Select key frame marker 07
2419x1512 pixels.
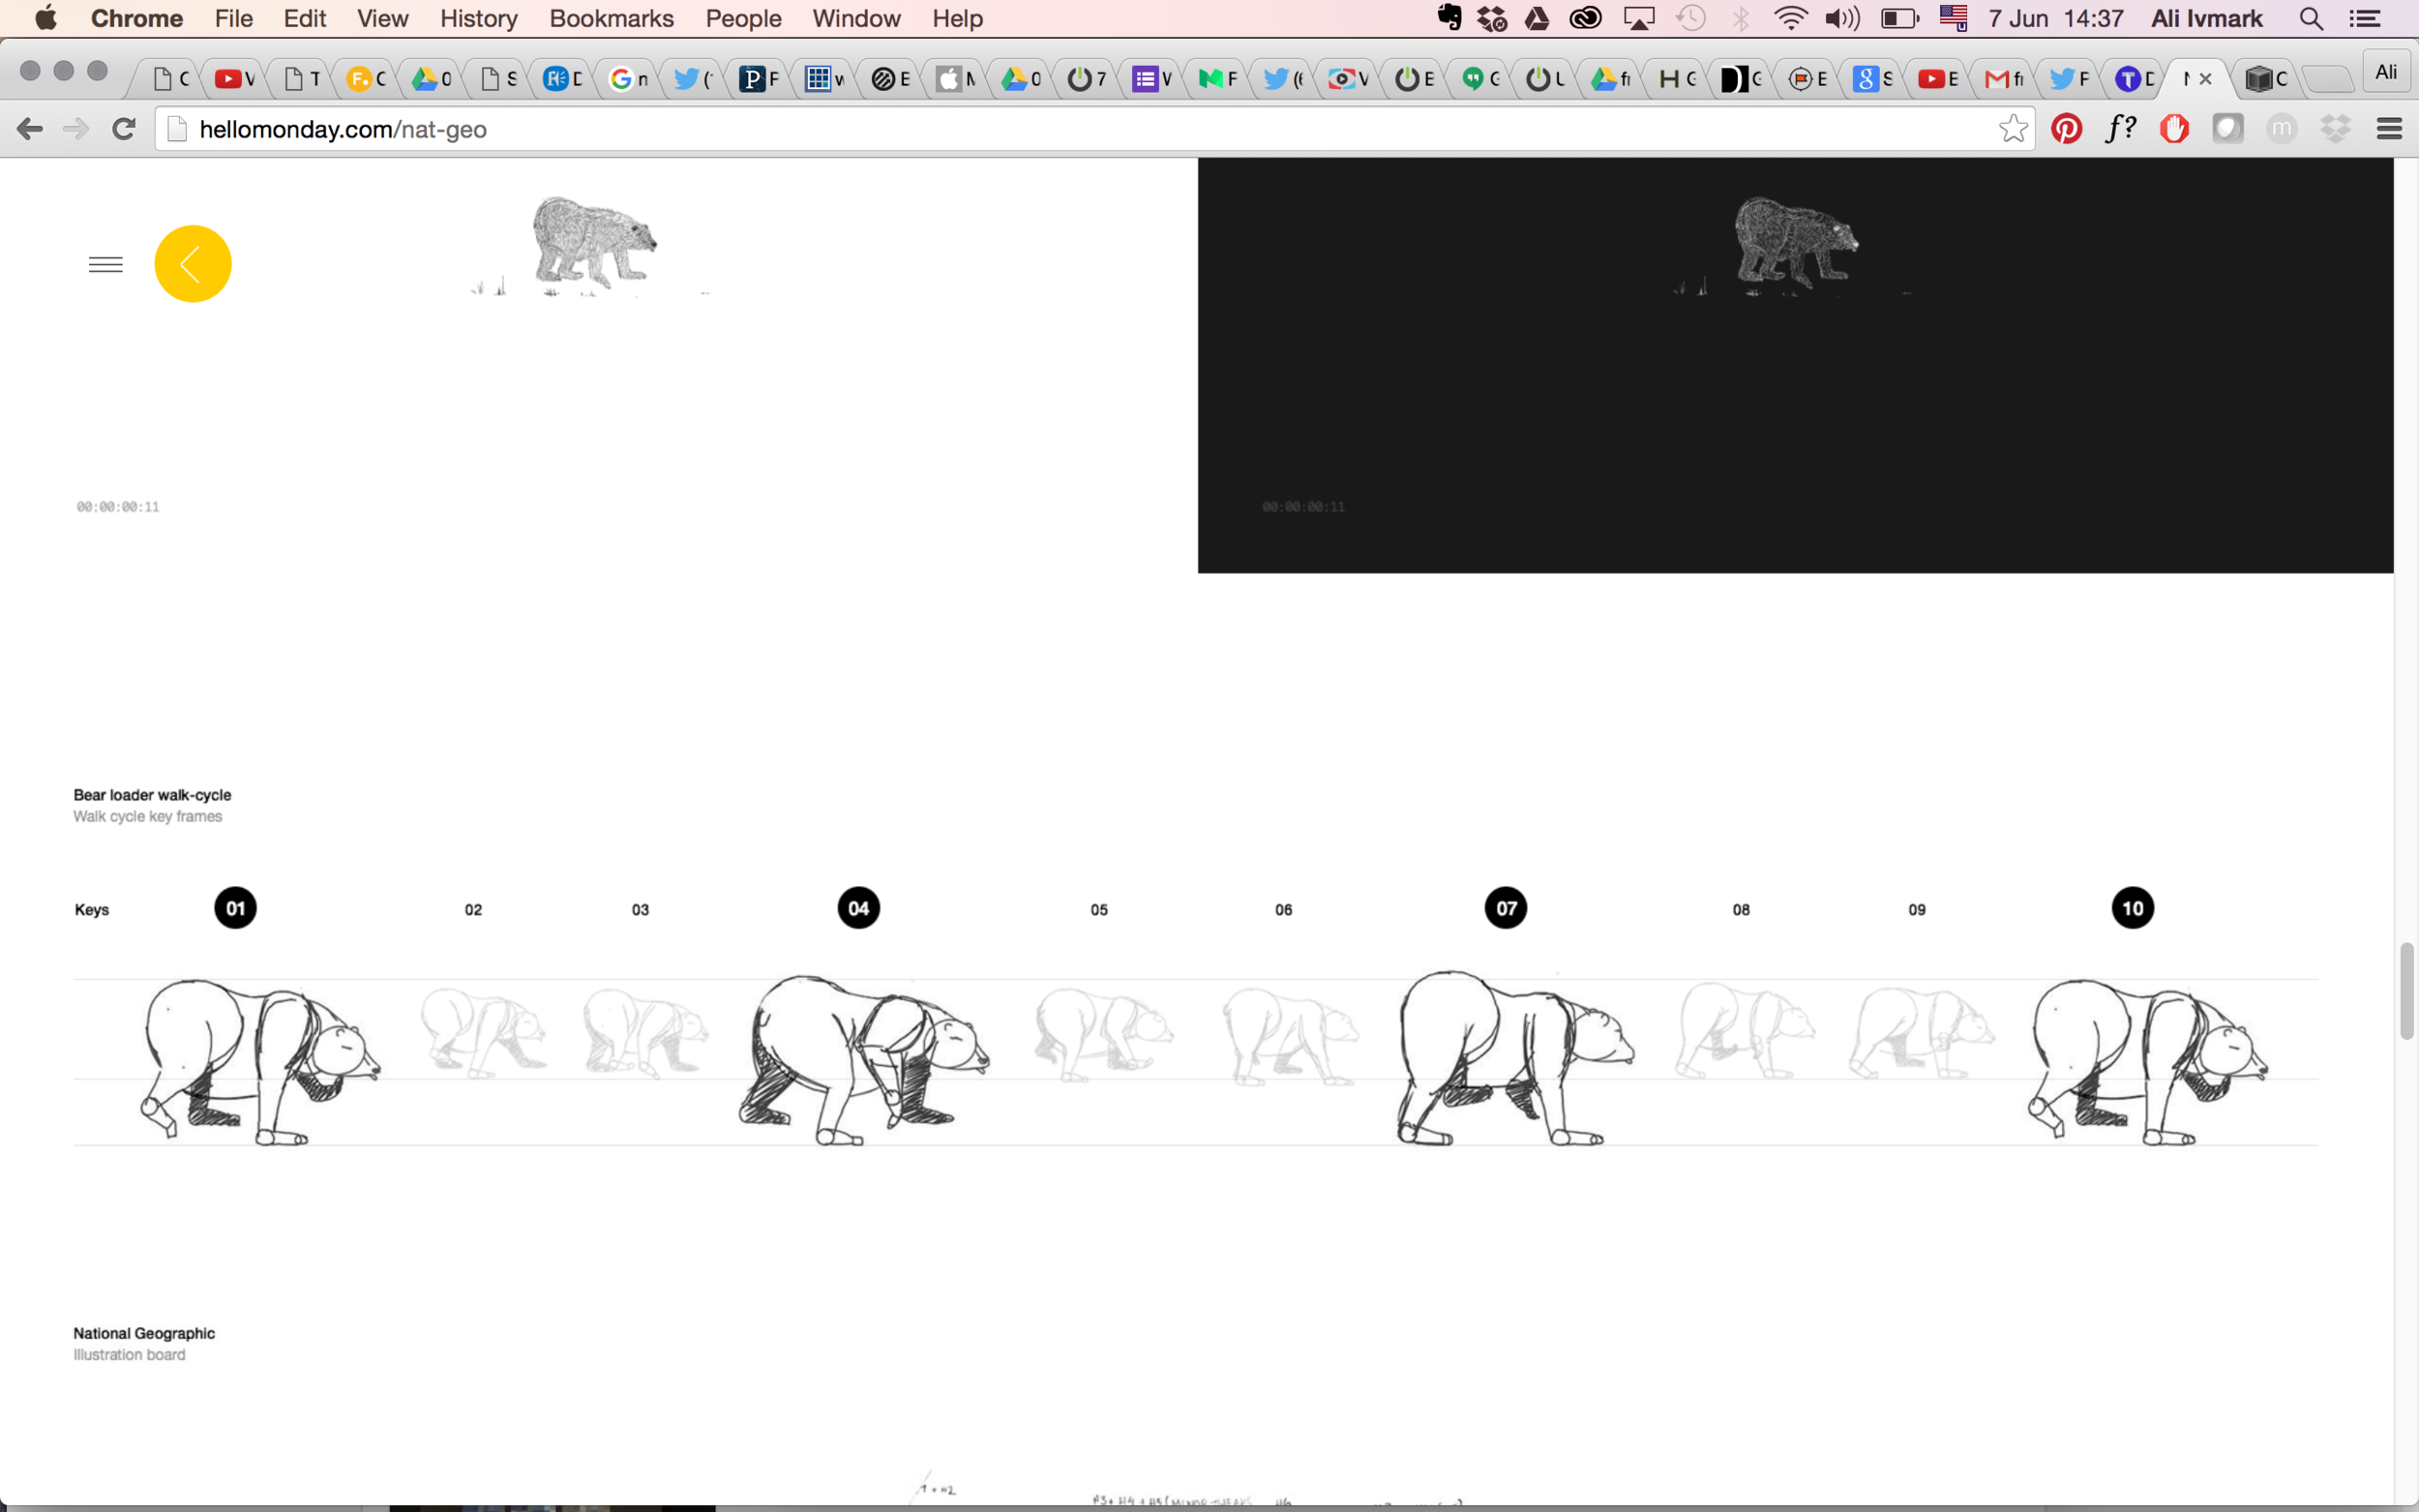1506,908
